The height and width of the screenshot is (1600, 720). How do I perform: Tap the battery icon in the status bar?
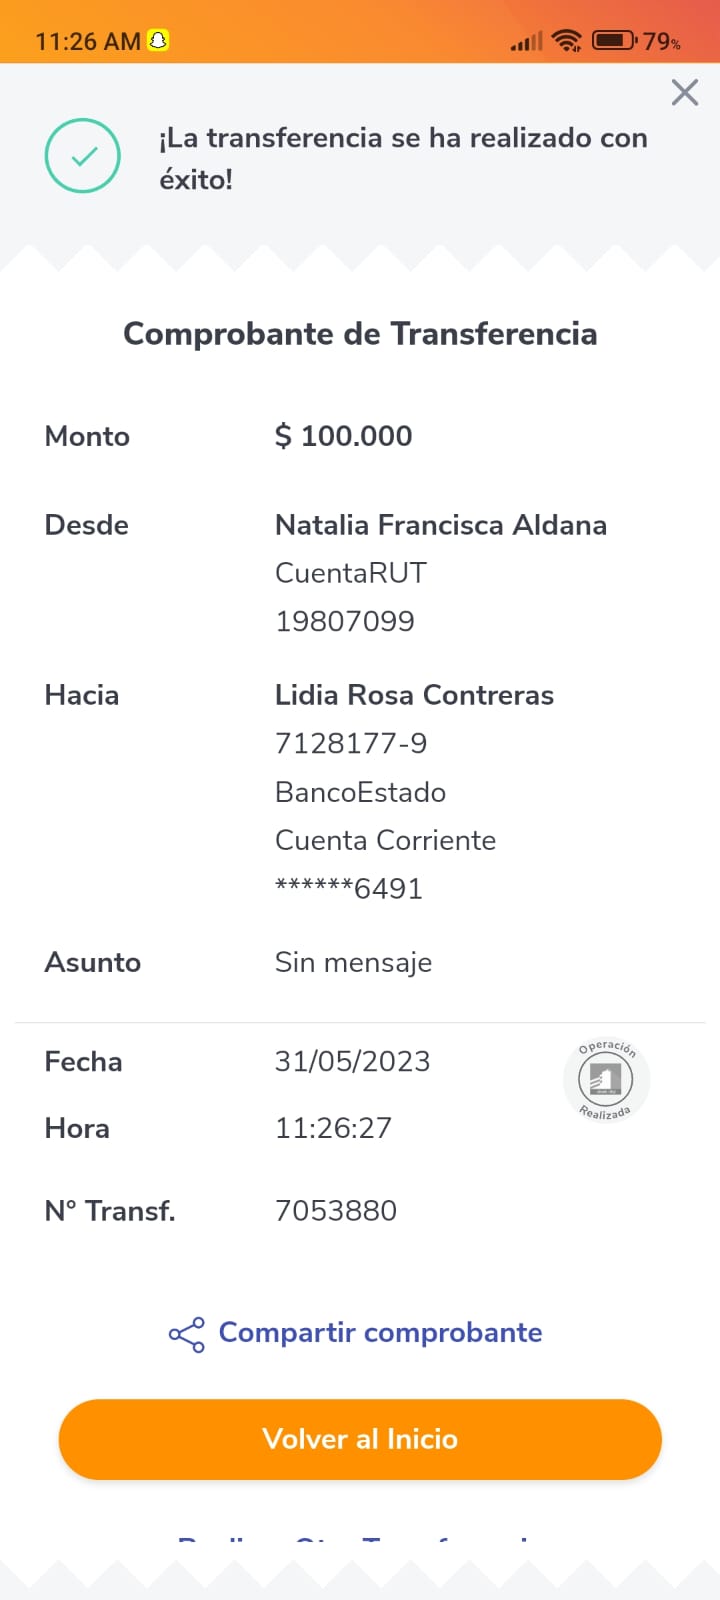[614, 41]
